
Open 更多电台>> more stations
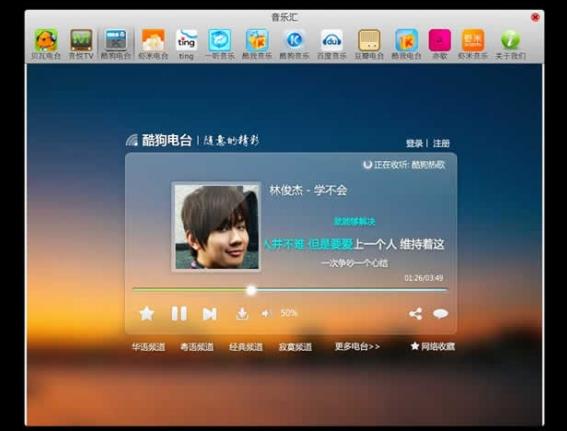click(x=357, y=346)
